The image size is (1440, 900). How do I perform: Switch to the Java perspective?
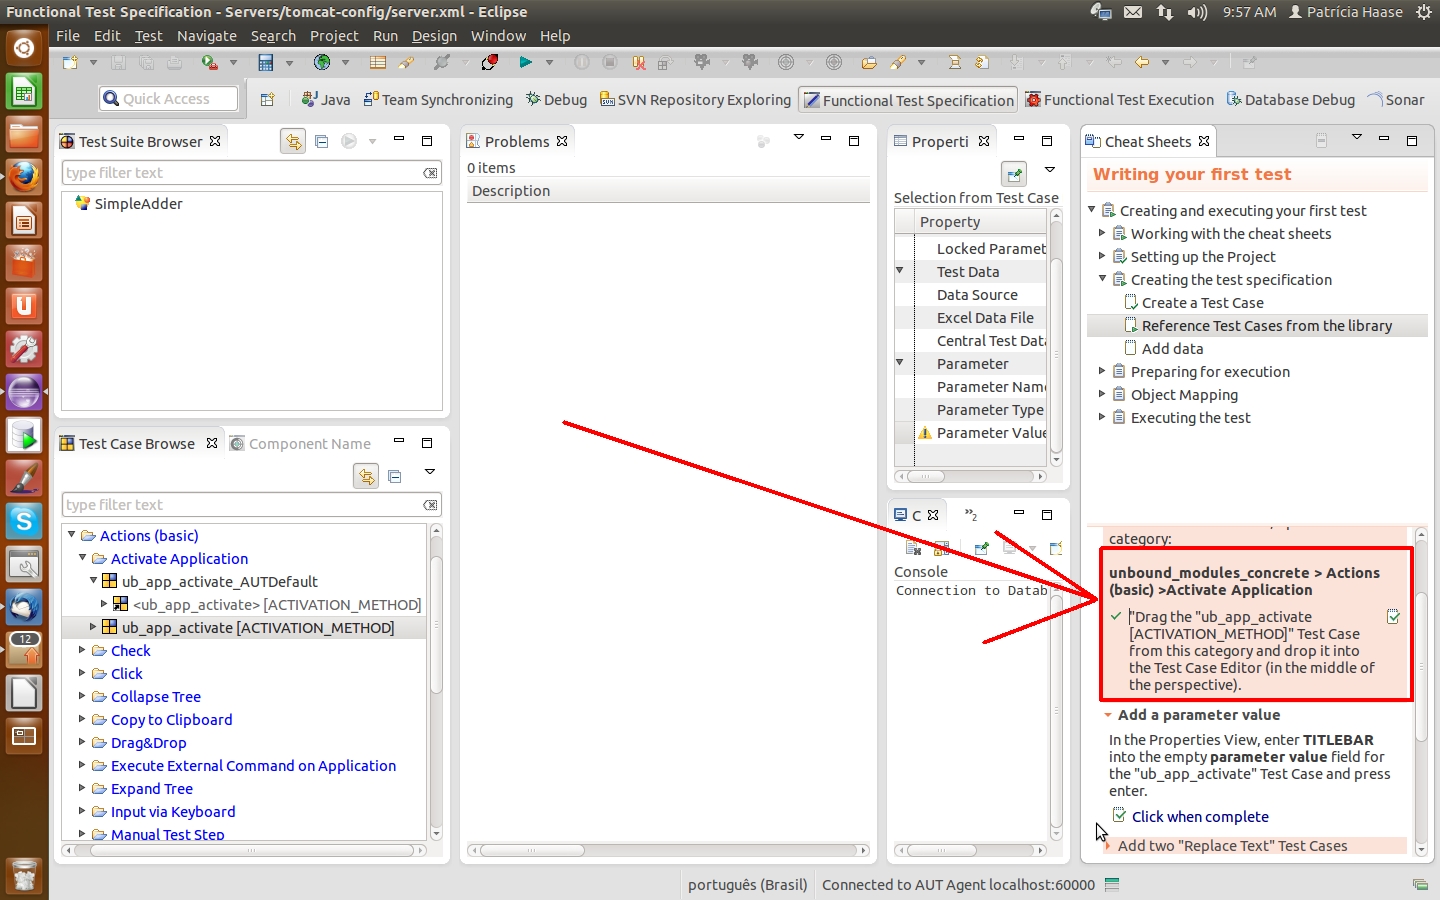[326, 100]
